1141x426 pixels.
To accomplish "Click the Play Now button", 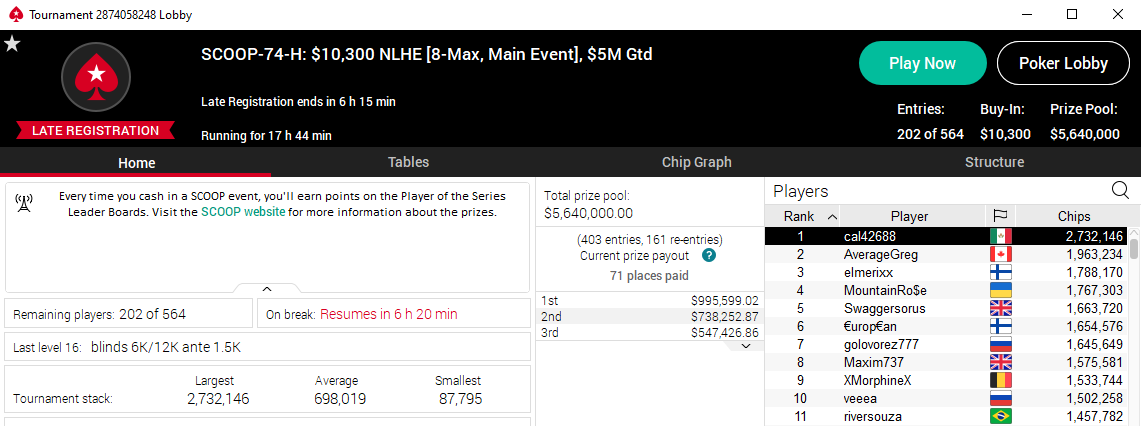I will point(922,63).
